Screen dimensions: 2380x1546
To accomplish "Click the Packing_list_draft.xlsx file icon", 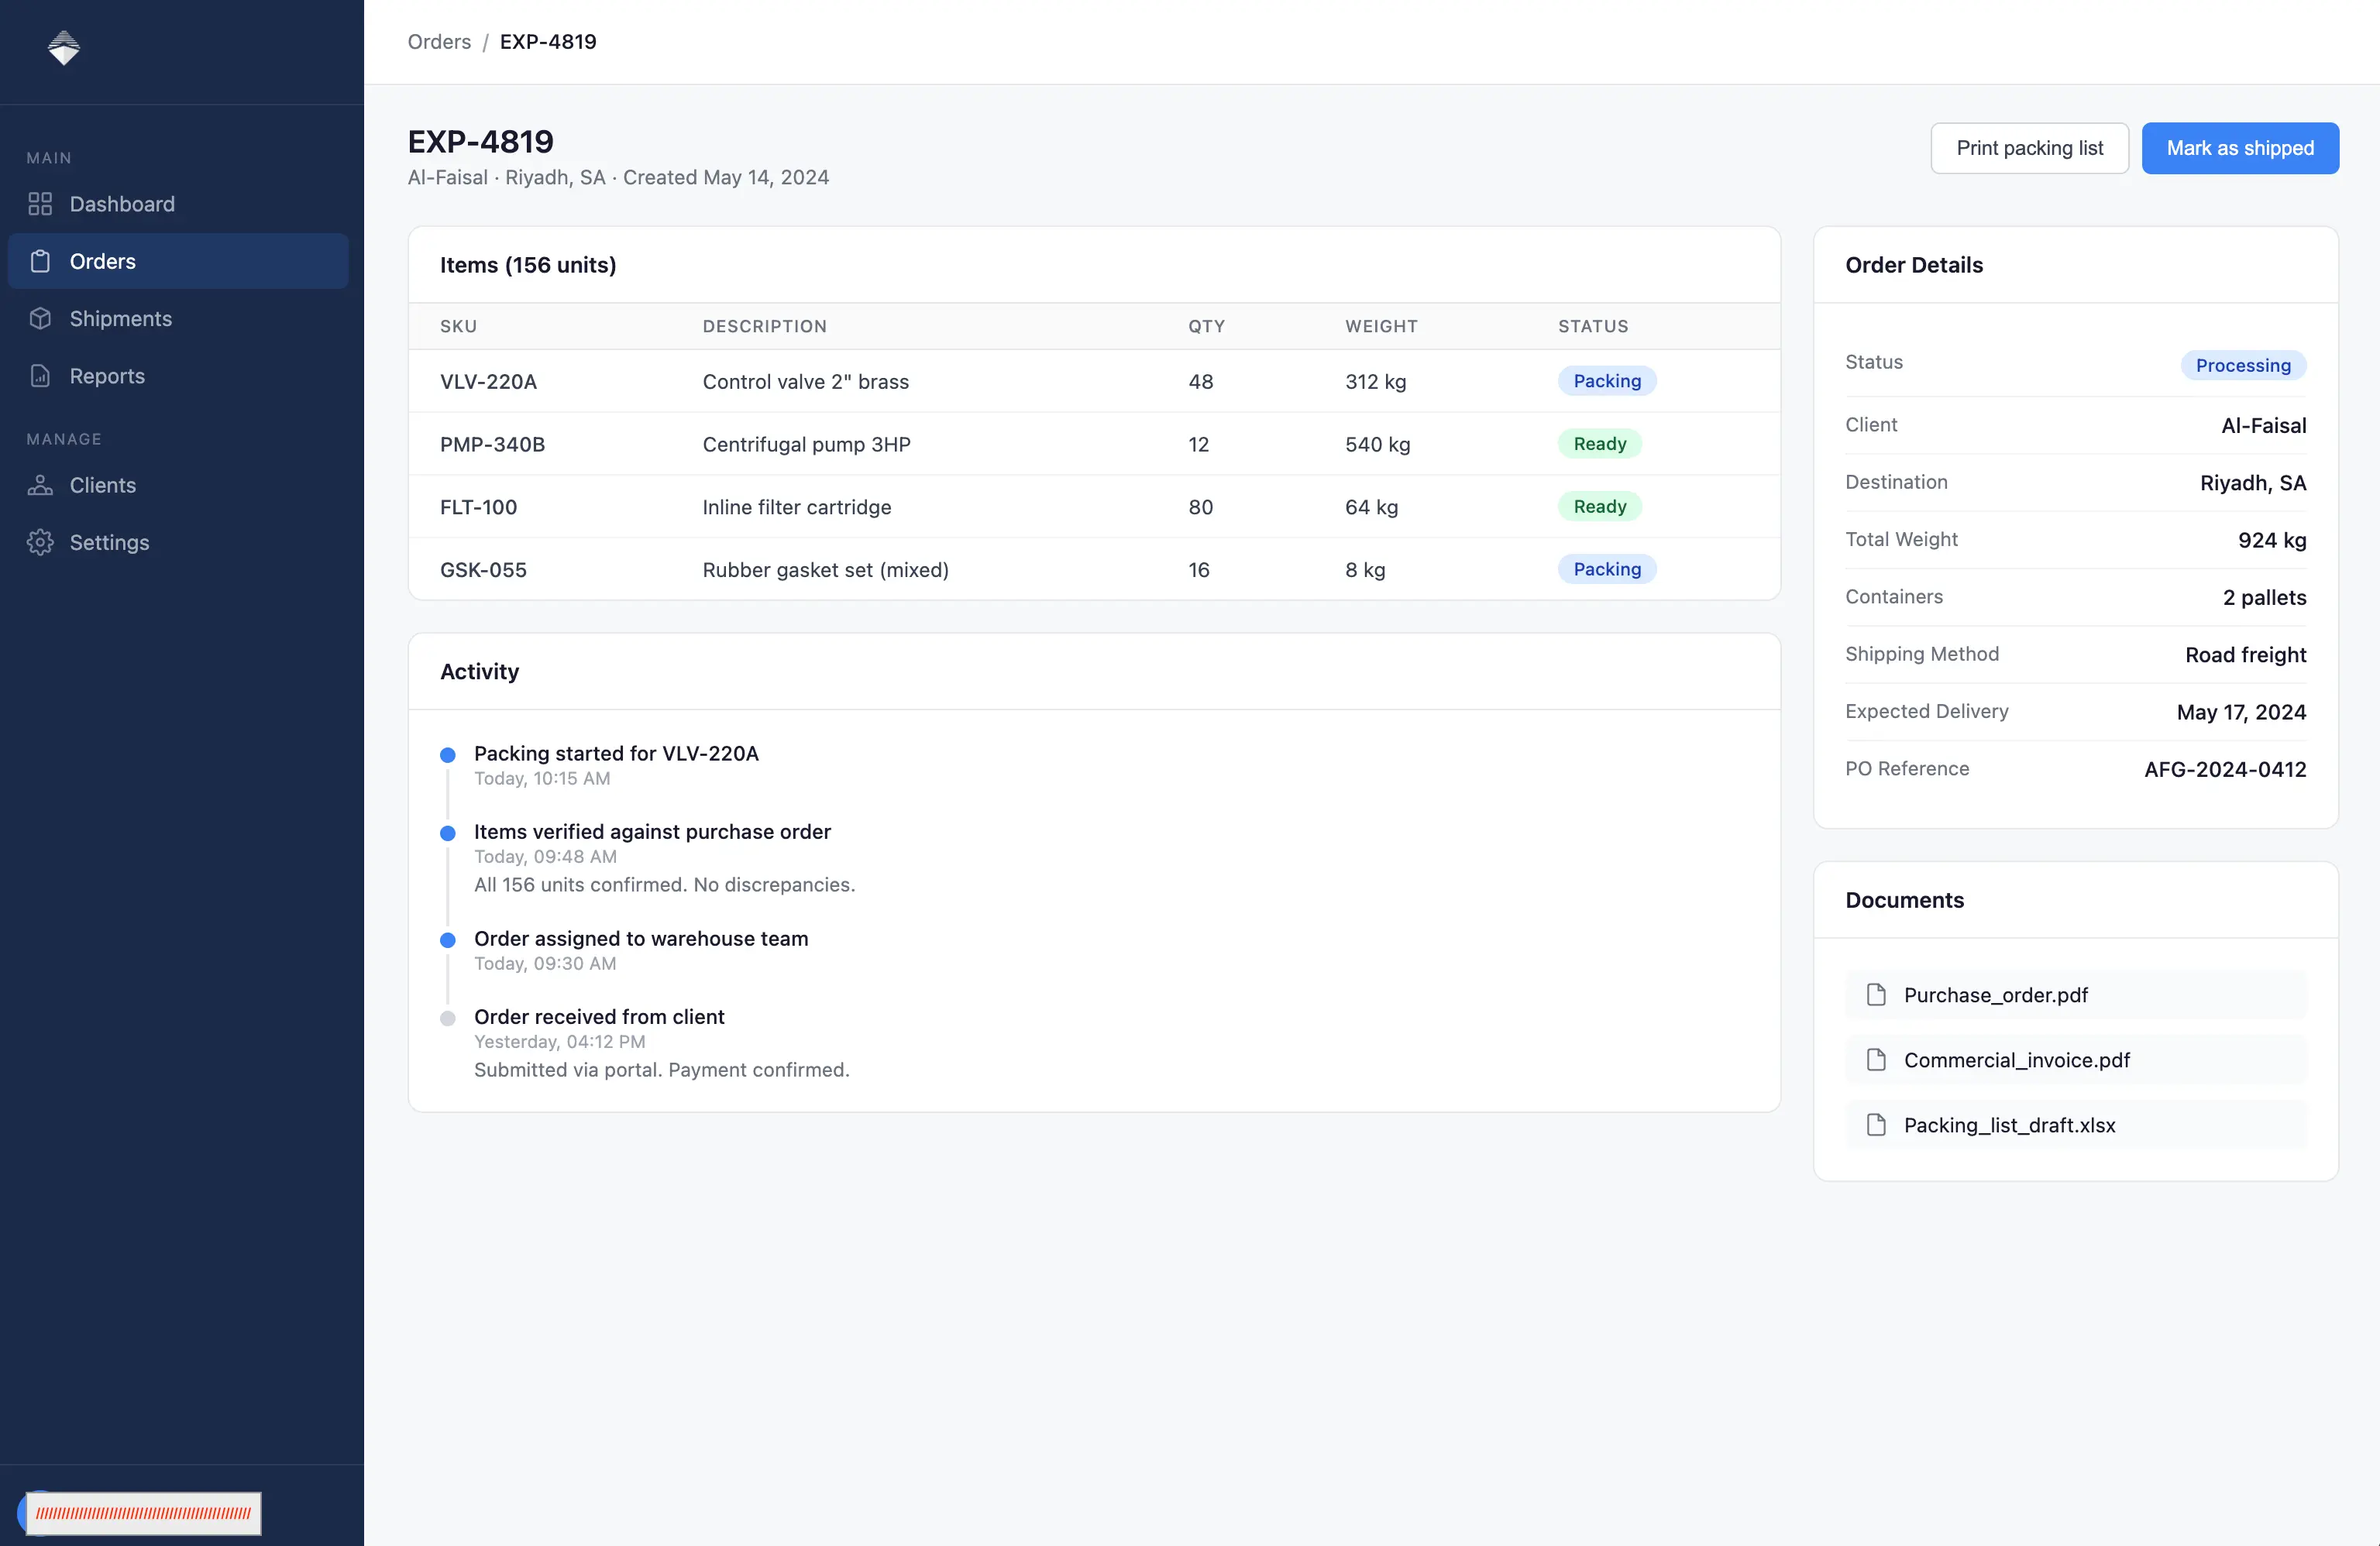I will point(1876,1125).
